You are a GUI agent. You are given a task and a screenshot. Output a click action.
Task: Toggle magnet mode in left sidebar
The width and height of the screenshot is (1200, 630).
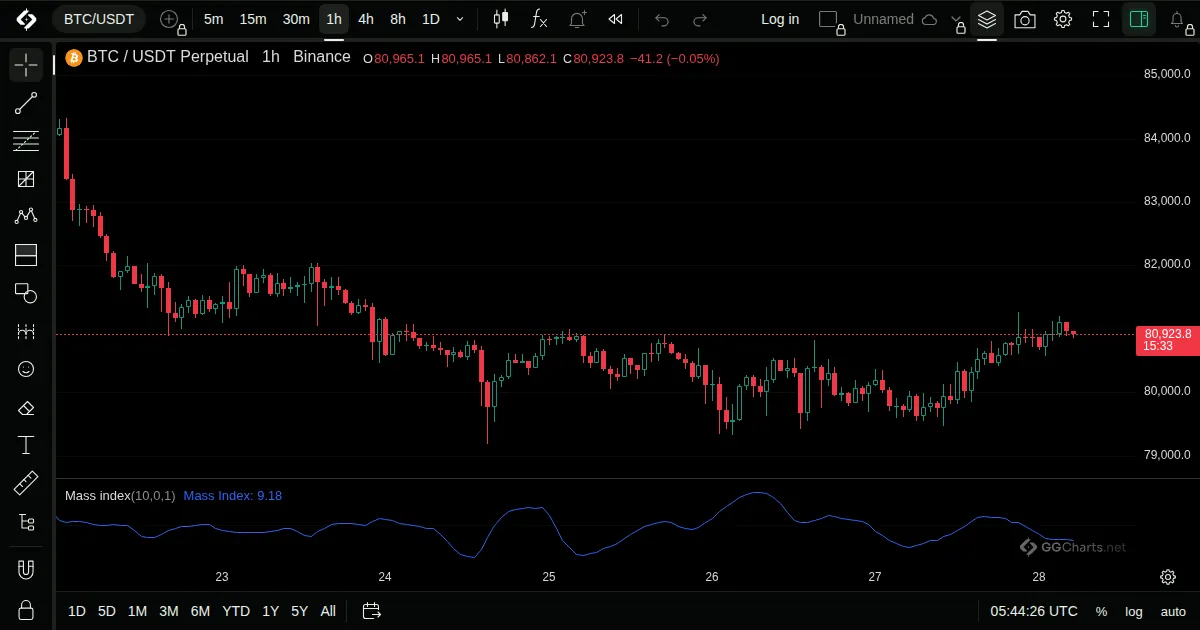[x=26, y=570]
